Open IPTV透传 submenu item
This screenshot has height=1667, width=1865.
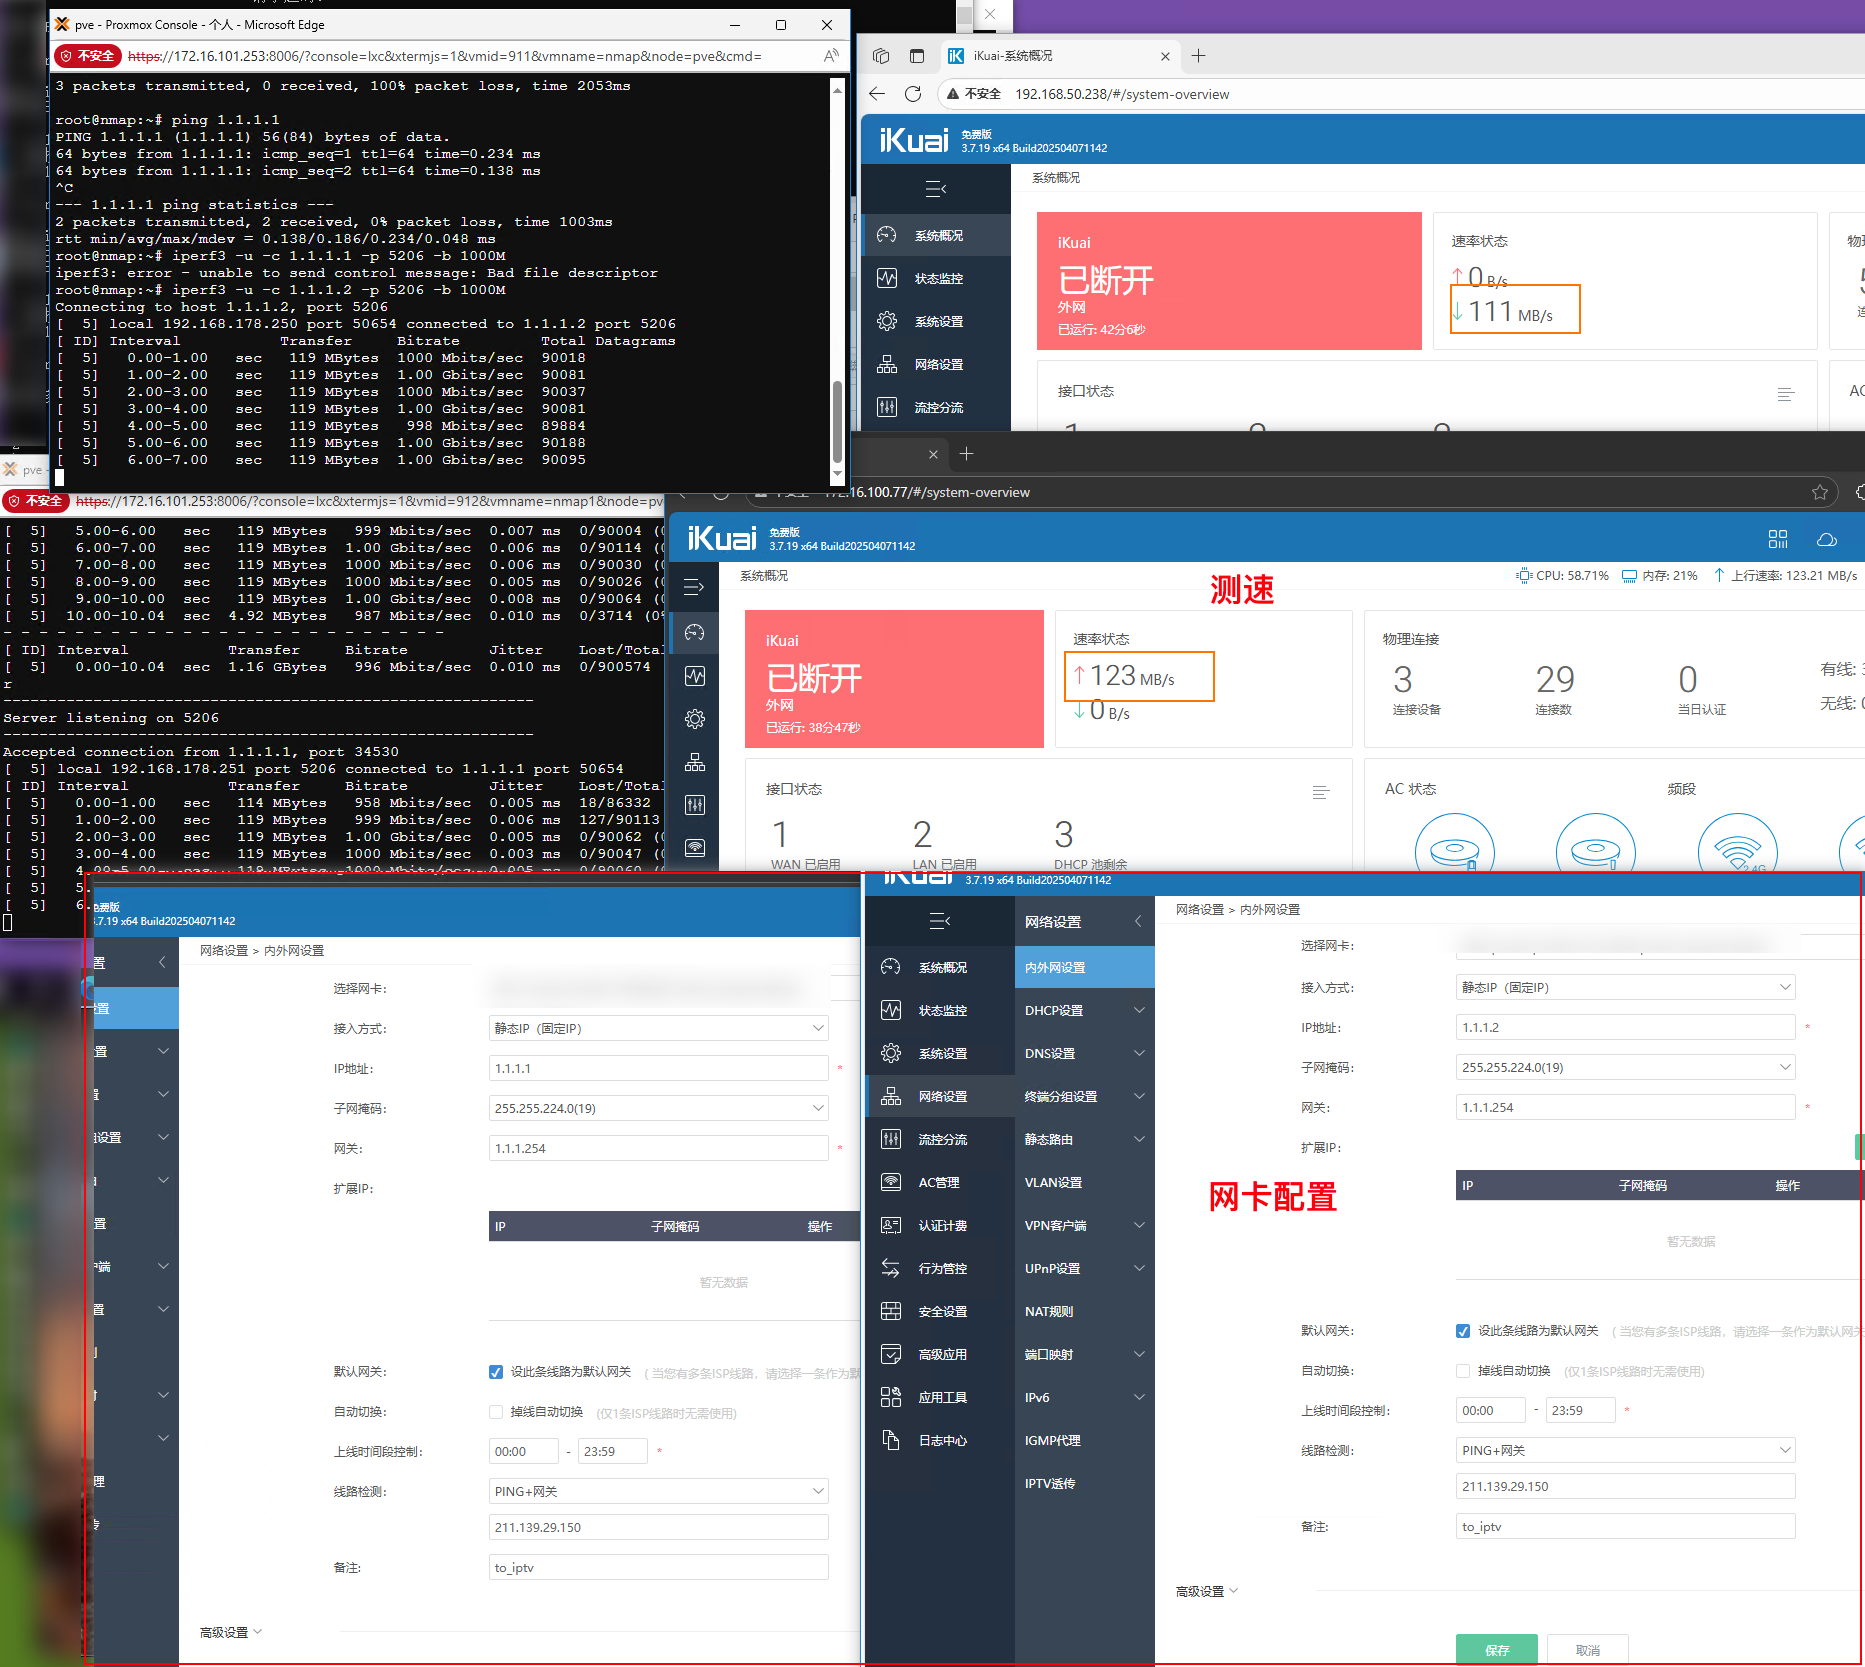click(1084, 1483)
